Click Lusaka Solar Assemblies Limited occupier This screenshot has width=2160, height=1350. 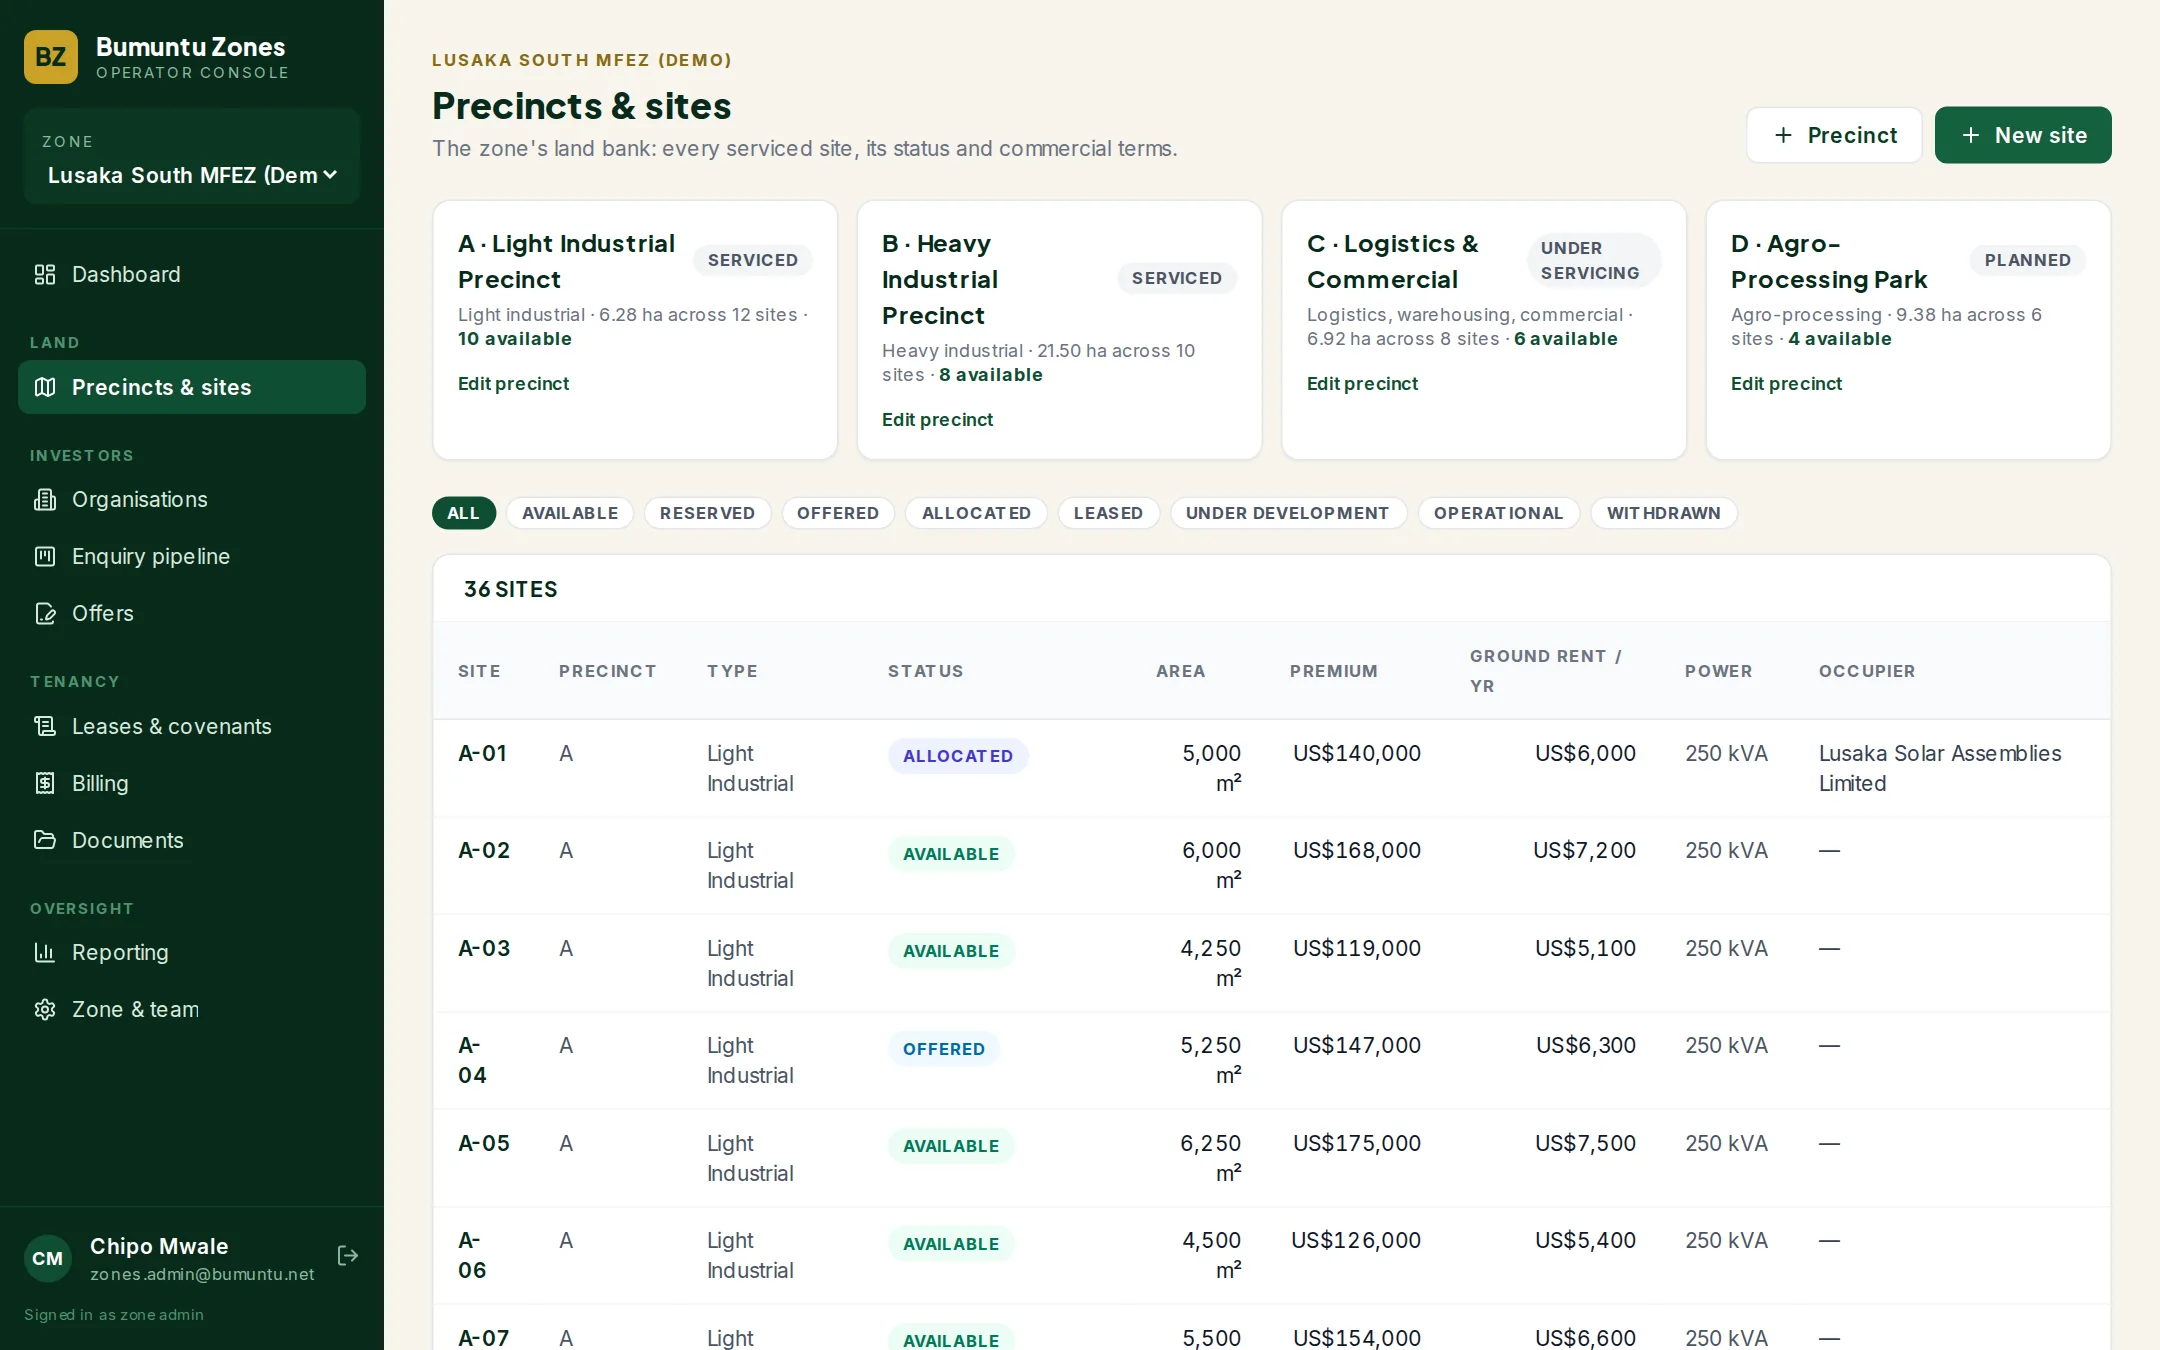pyautogui.click(x=1940, y=768)
